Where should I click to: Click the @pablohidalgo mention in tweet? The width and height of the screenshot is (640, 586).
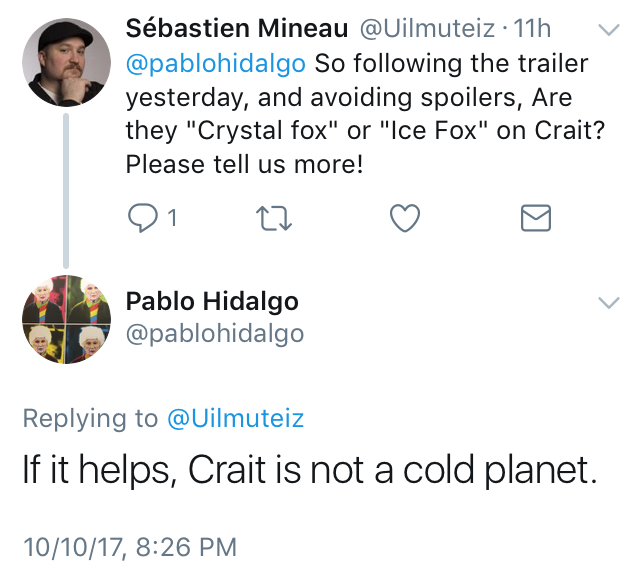[x=216, y=64]
